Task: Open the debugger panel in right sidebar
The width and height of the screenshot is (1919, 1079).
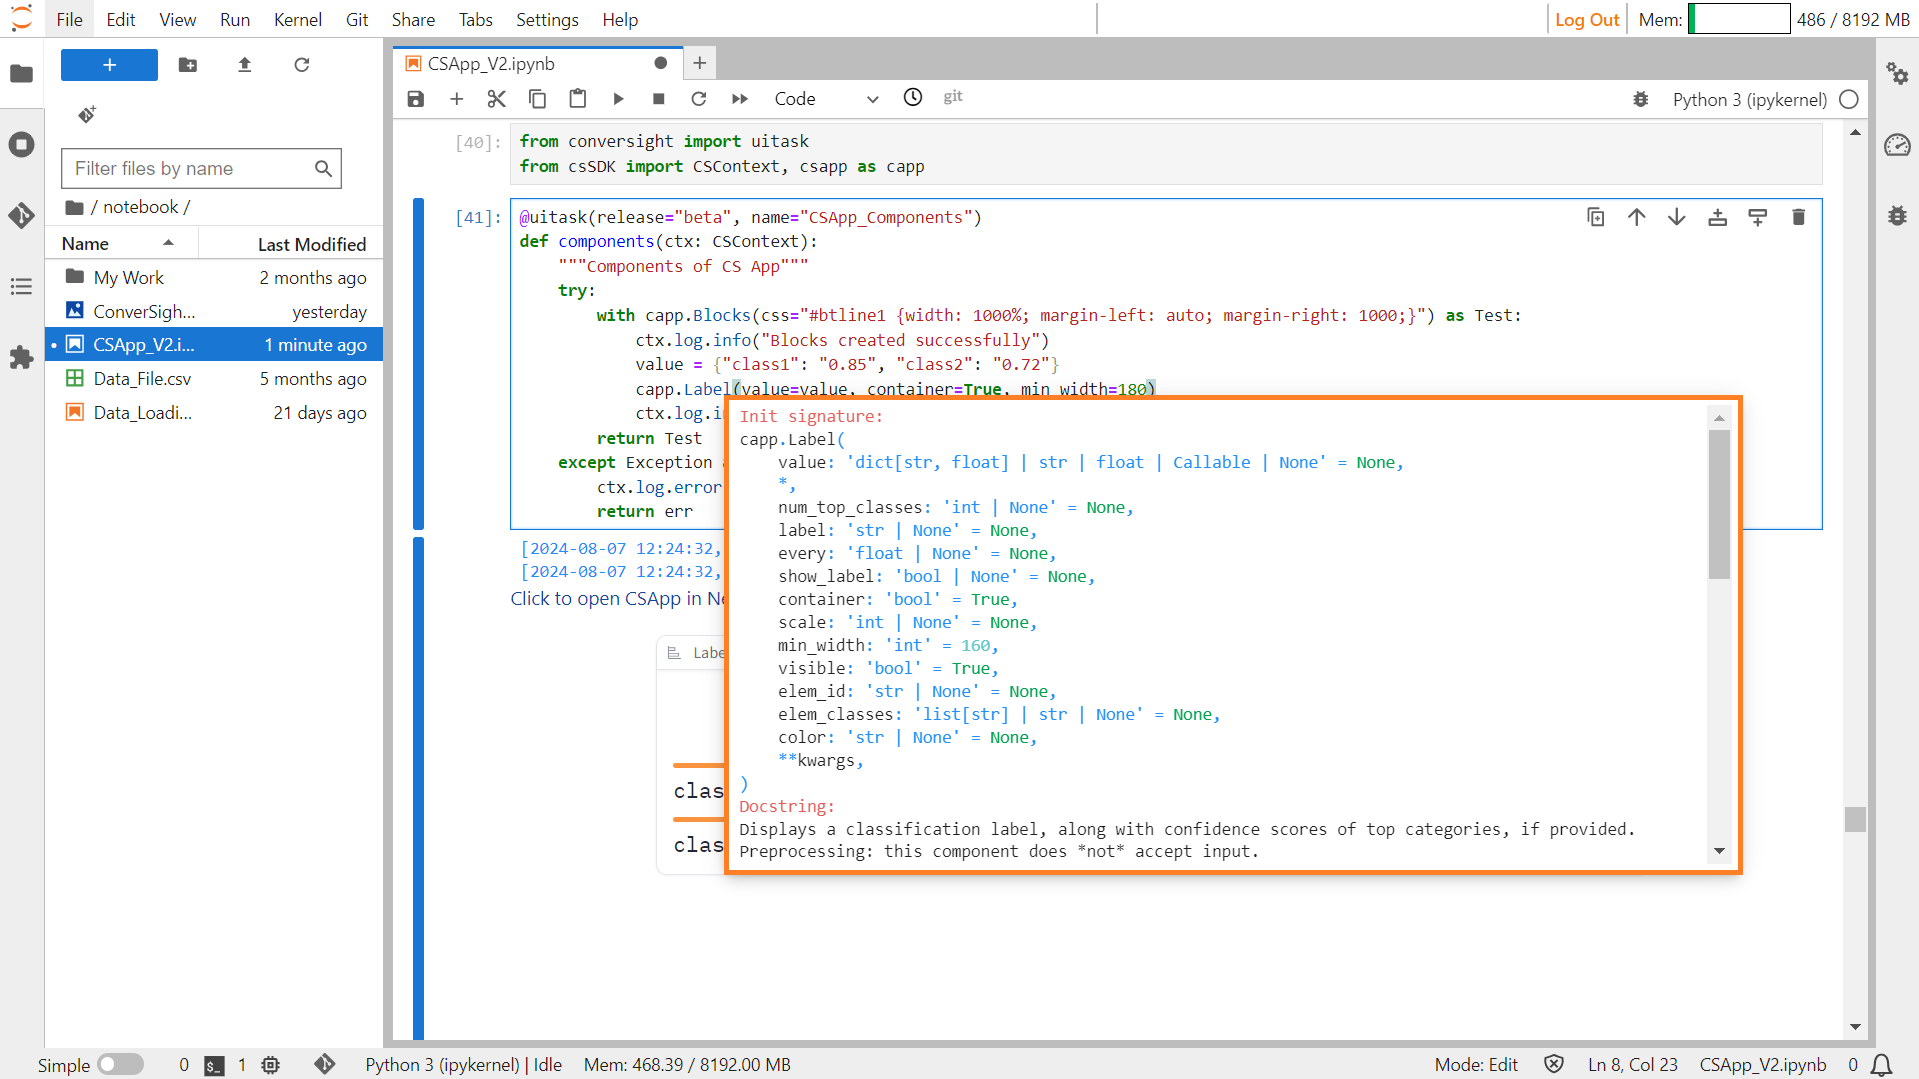Action: [1897, 215]
